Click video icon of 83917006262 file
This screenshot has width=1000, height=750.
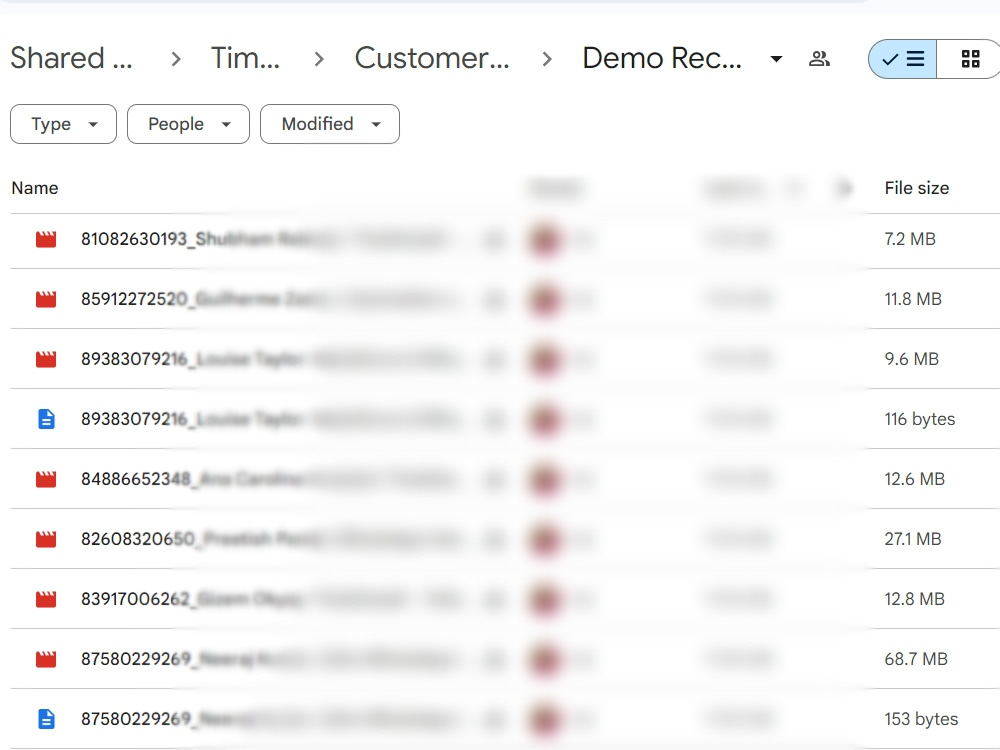[46, 599]
